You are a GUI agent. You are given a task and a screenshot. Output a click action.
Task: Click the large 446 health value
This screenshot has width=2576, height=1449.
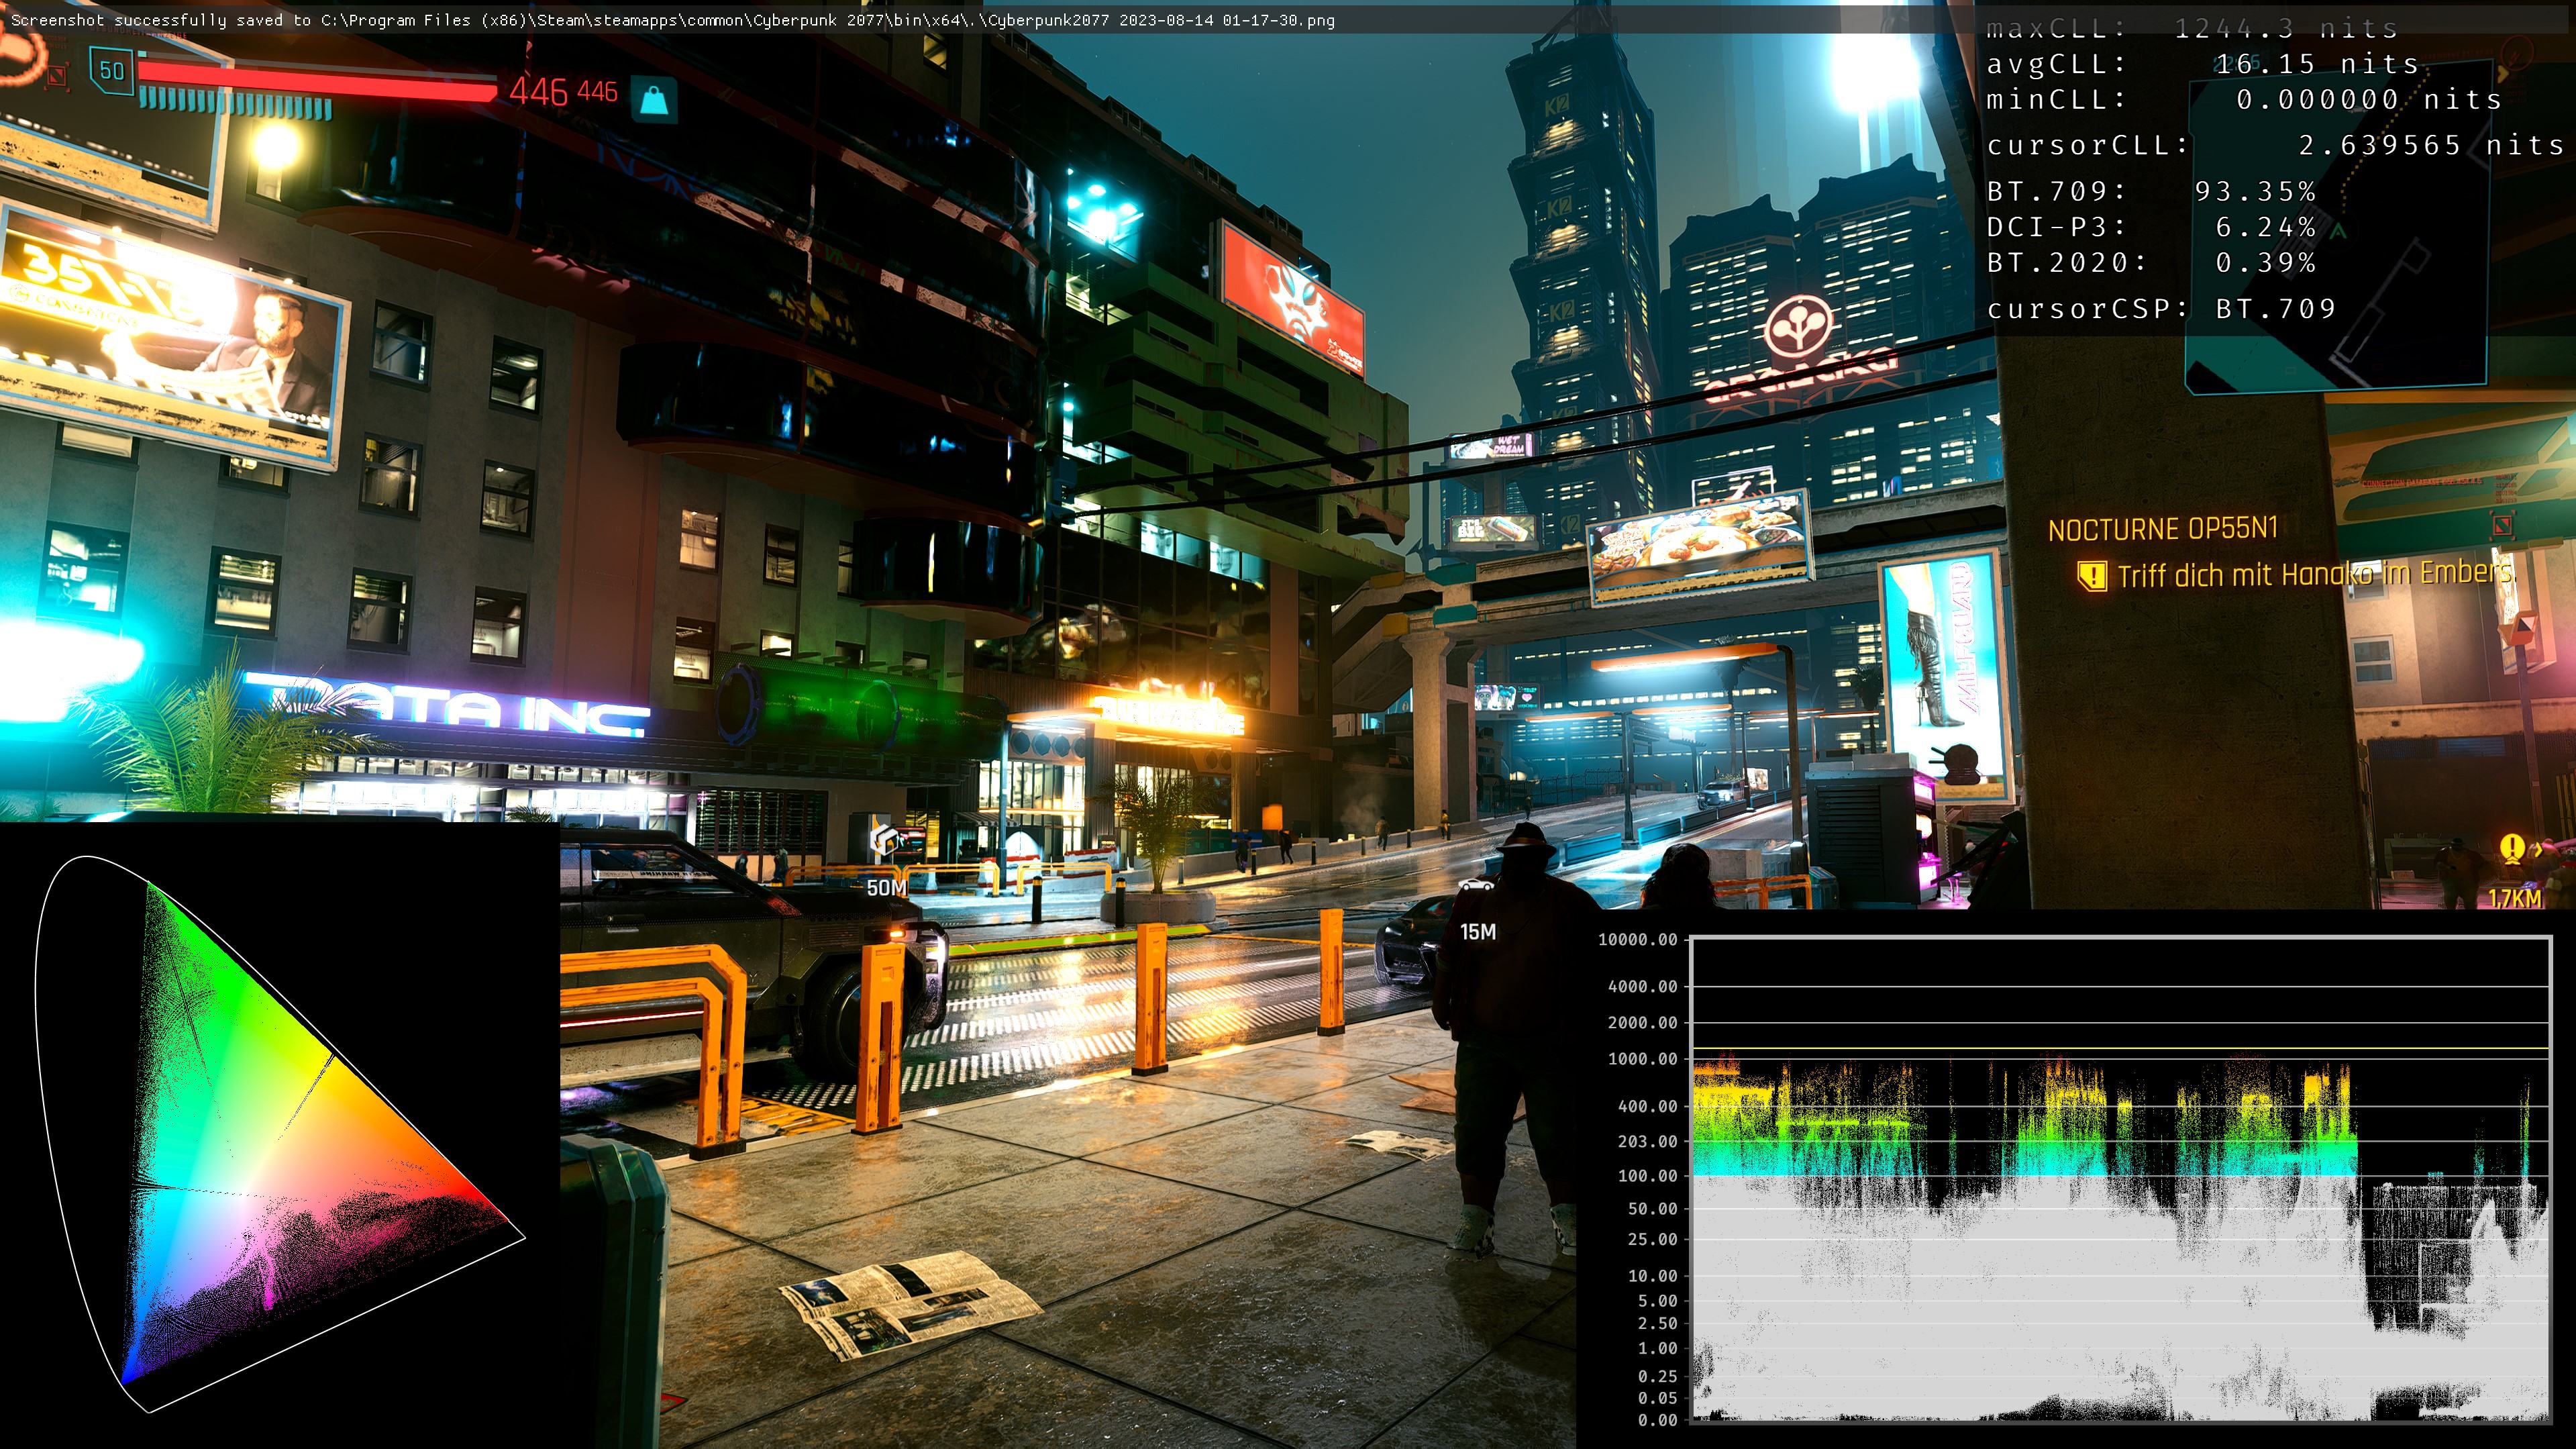click(539, 92)
